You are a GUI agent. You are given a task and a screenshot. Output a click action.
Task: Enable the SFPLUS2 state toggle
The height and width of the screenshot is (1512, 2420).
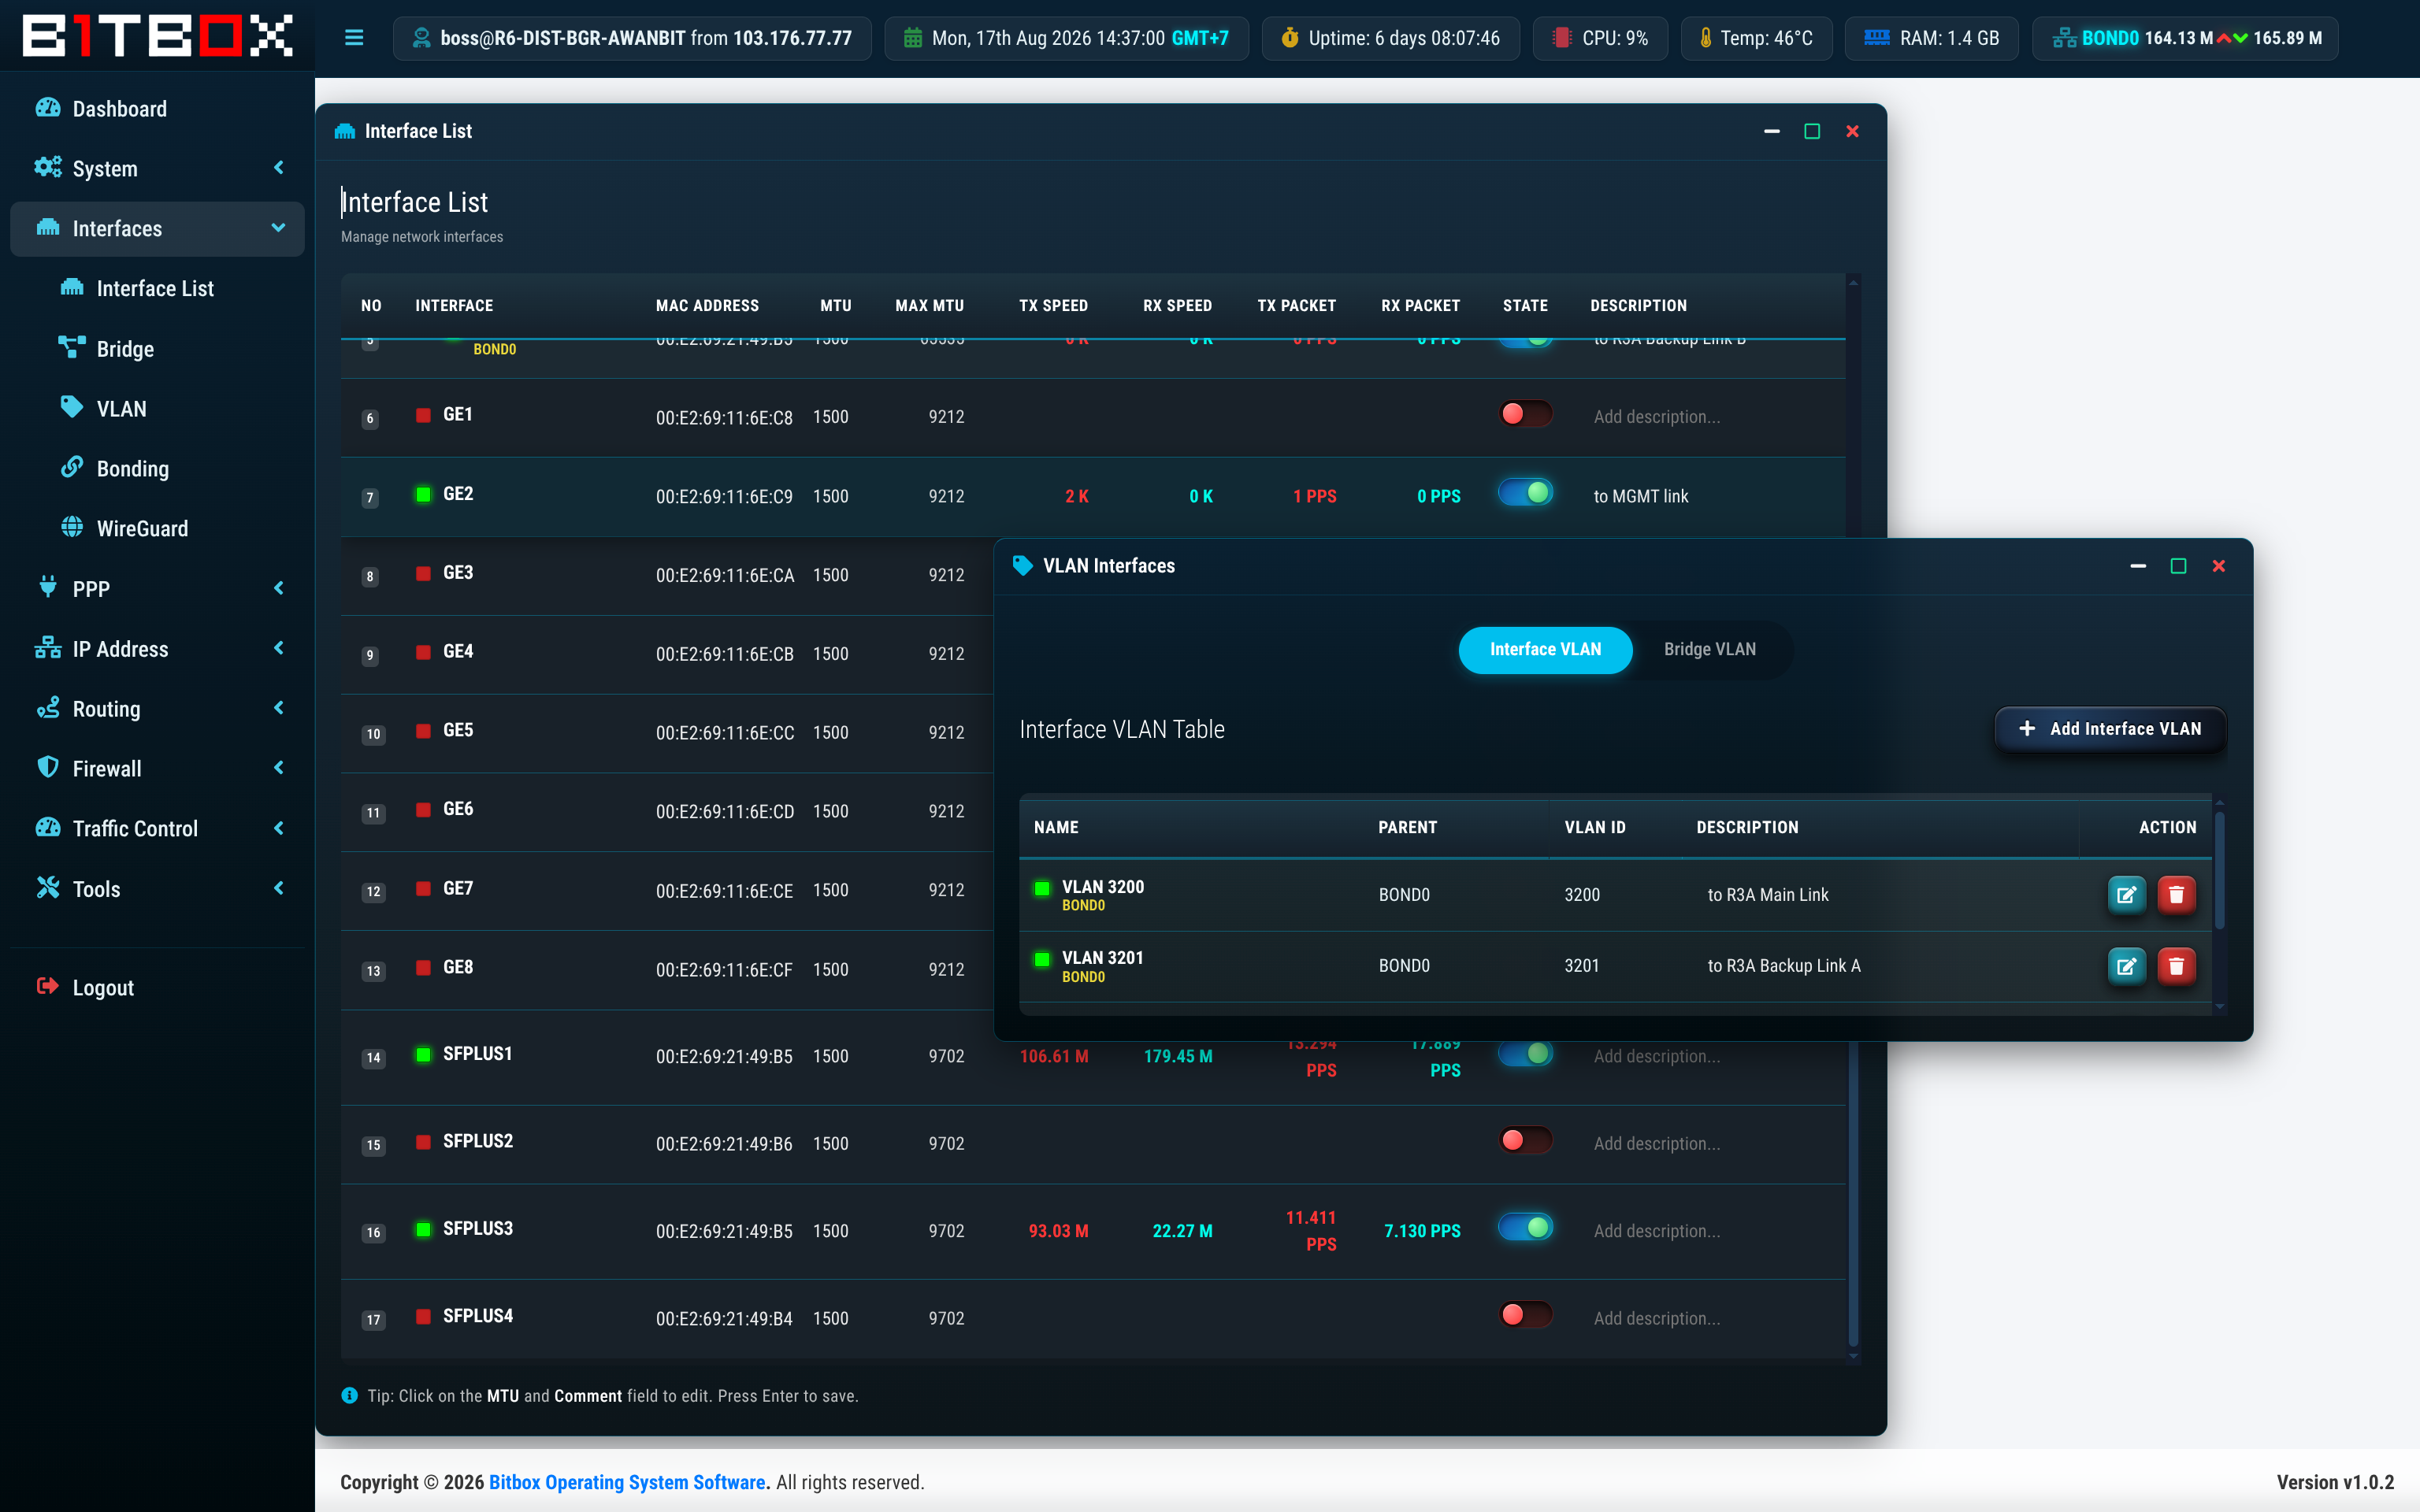click(x=1525, y=1140)
